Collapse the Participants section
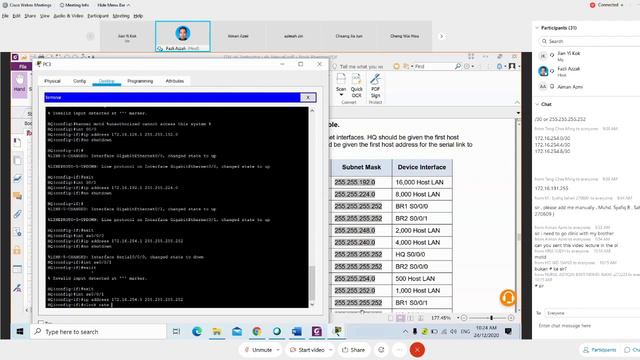Screen dimensions: 640x360 (537, 28)
